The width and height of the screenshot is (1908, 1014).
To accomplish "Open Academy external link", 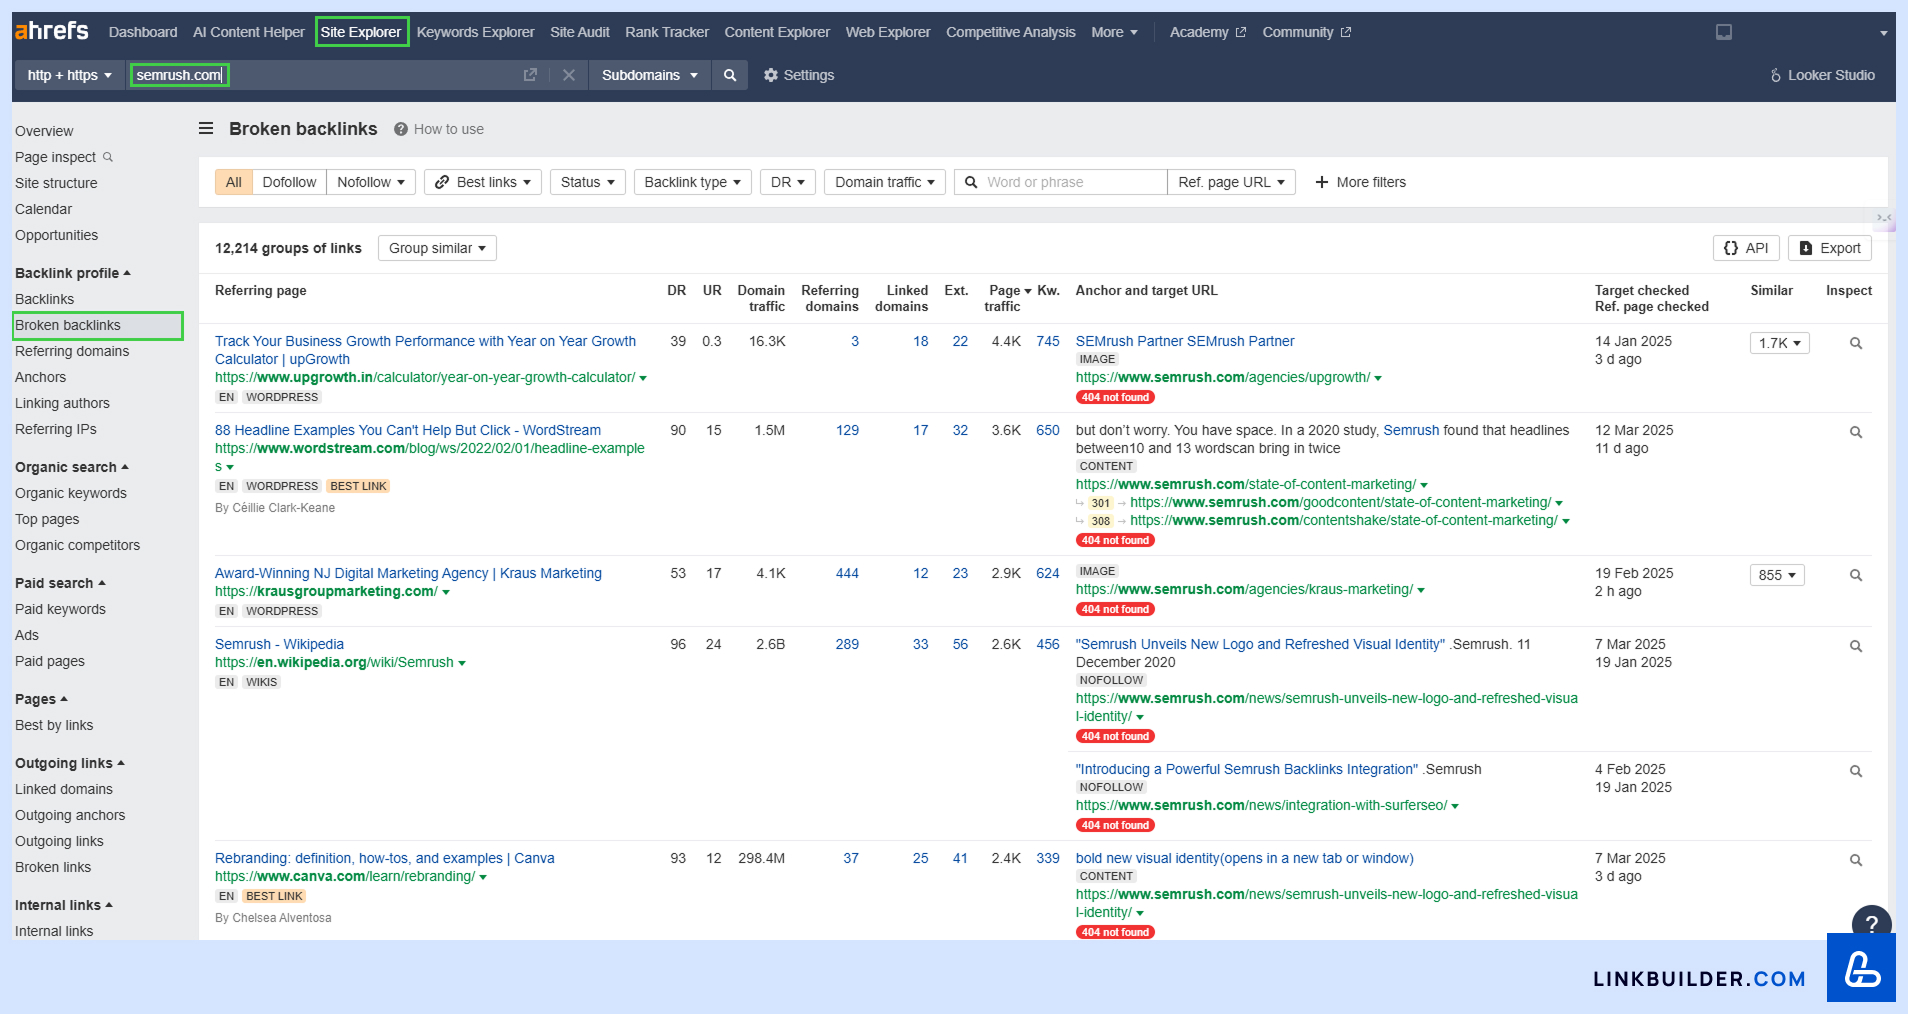I will point(1208,32).
